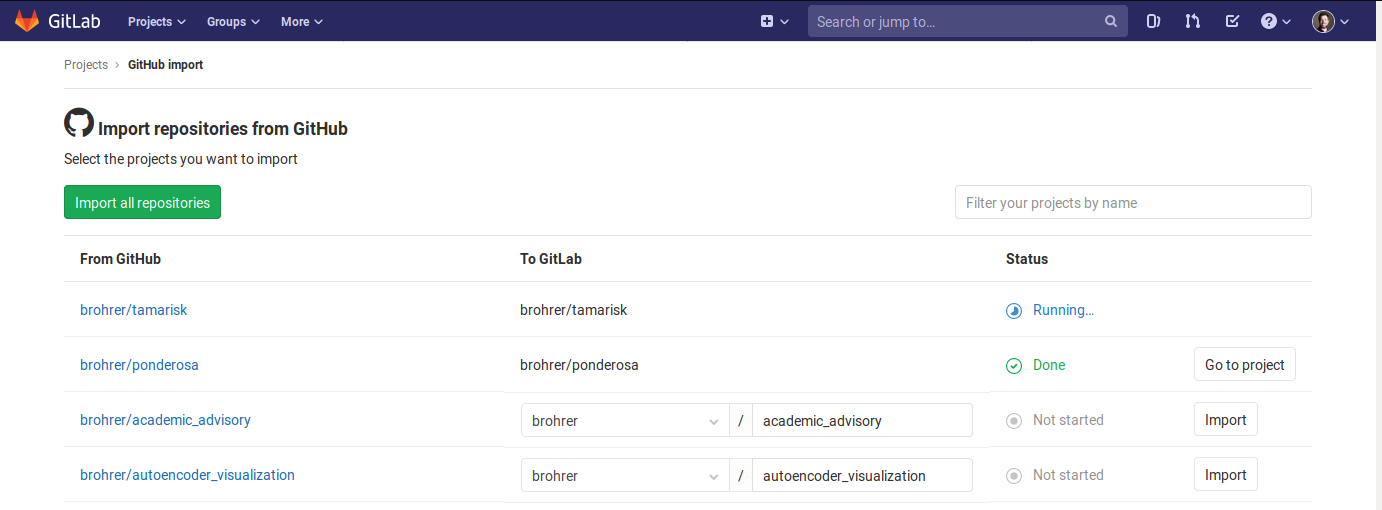Import the autoencoder_visualization repository
This screenshot has height=510, width=1382.
pyautogui.click(x=1226, y=475)
